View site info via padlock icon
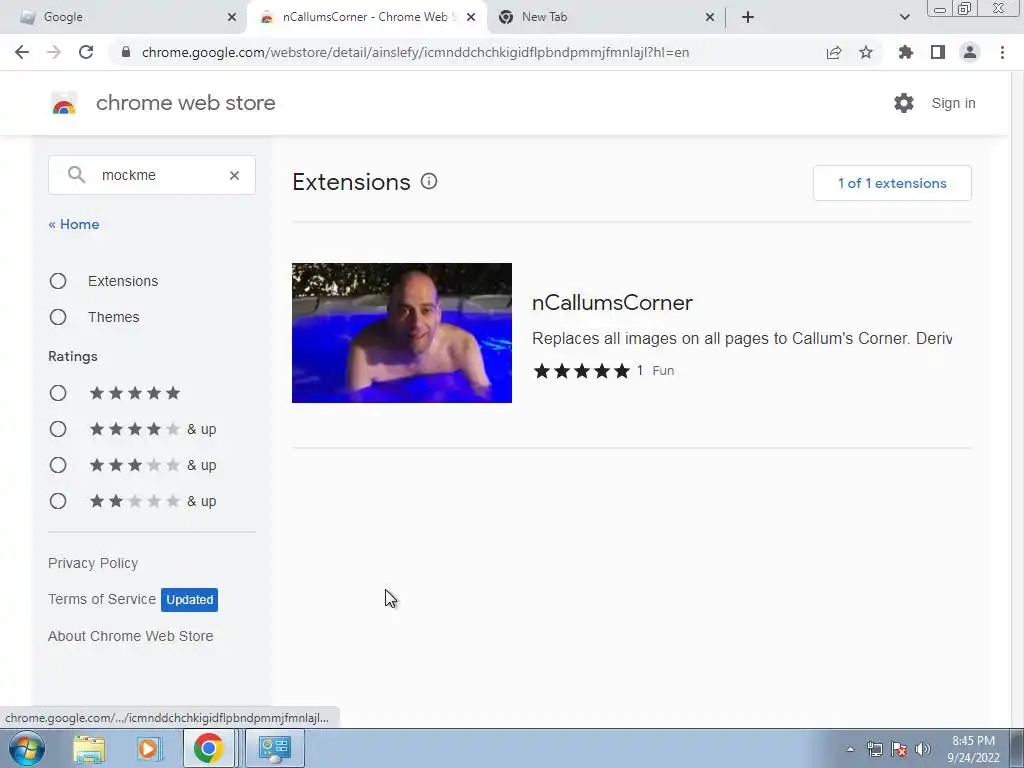1024x768 pixels. tap(126, 52)
